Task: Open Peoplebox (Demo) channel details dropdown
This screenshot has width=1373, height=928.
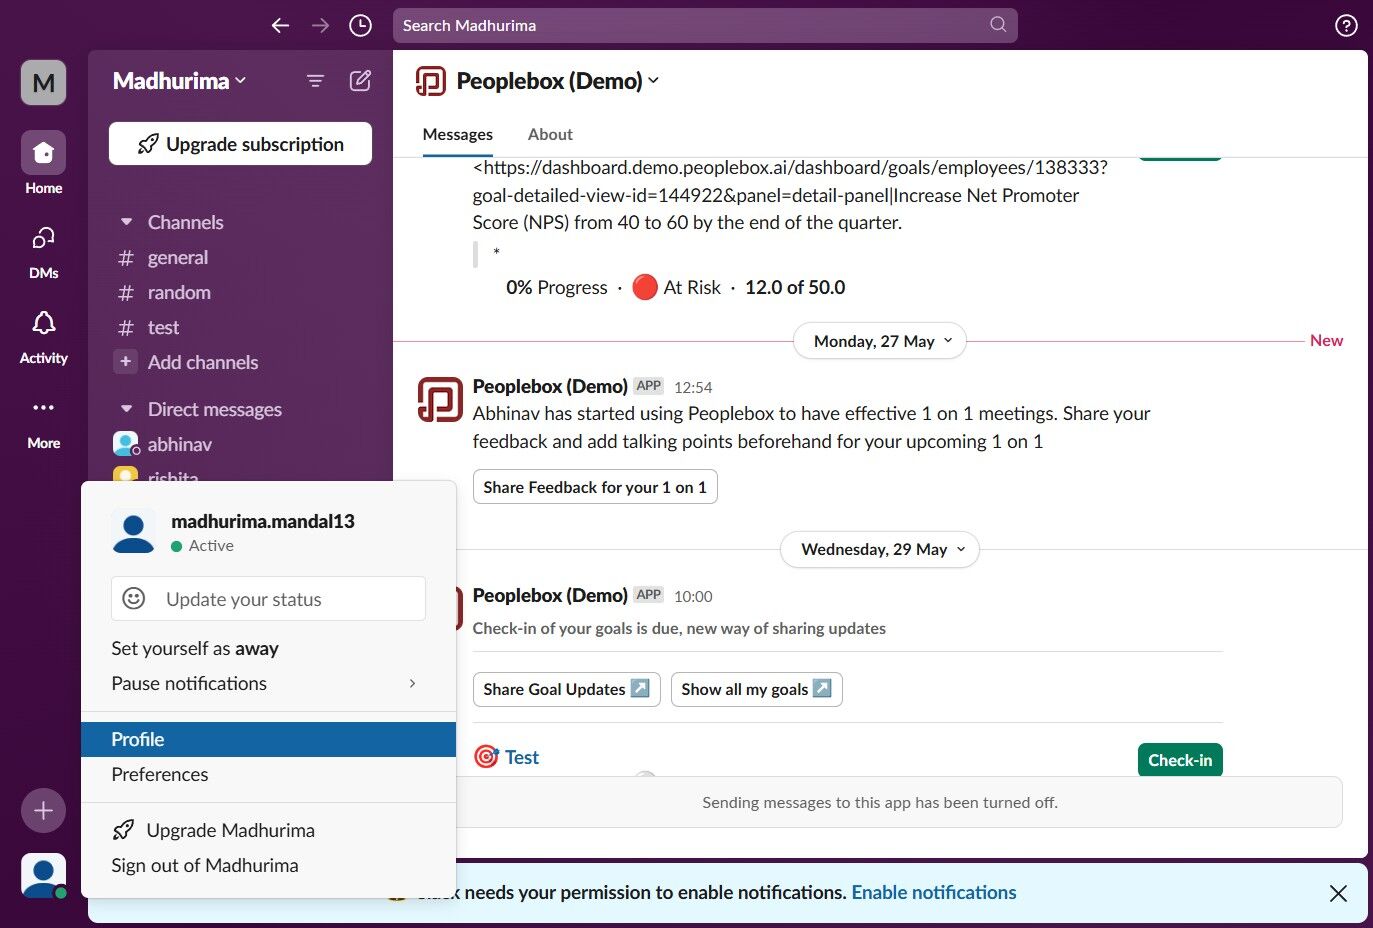Action: [x=558, y=81]
